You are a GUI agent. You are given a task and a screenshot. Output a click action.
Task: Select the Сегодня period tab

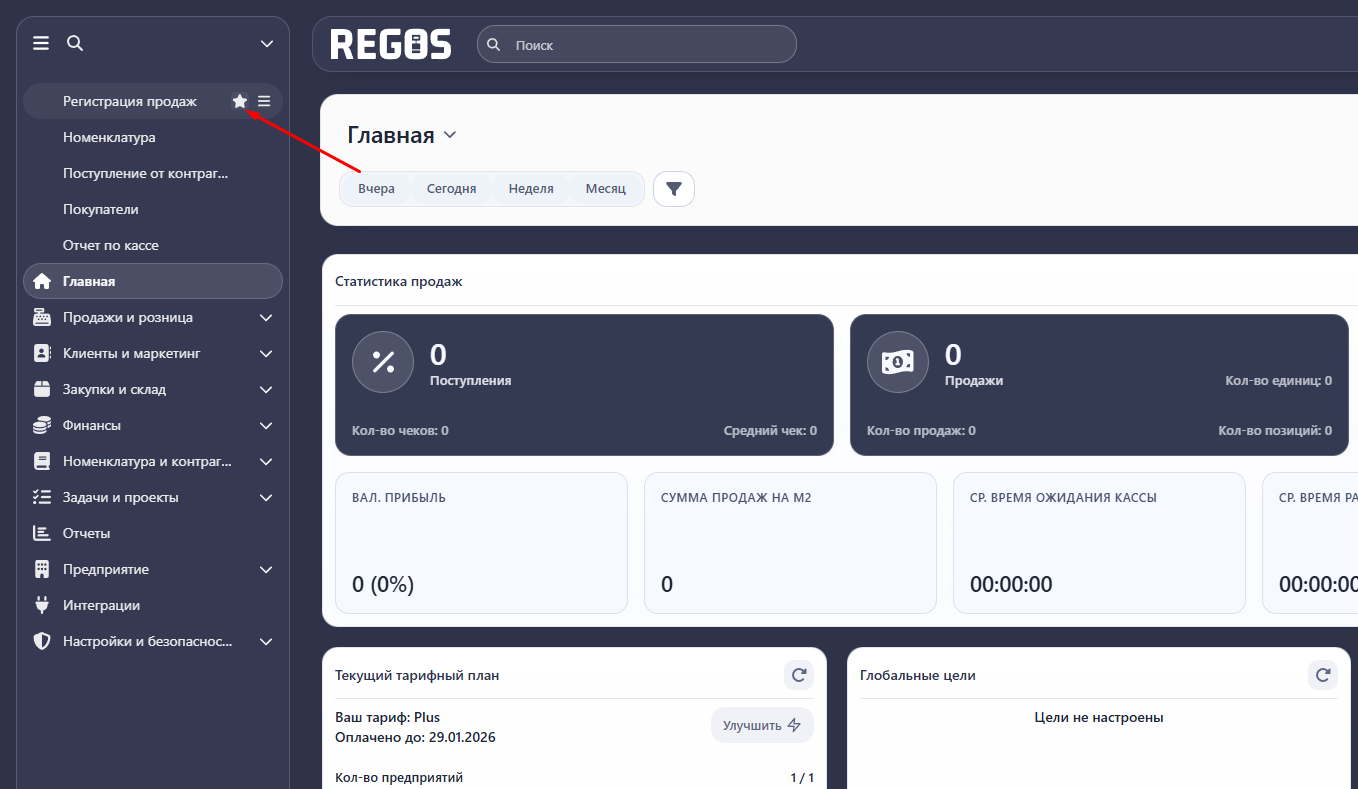(x=451, y=188)
